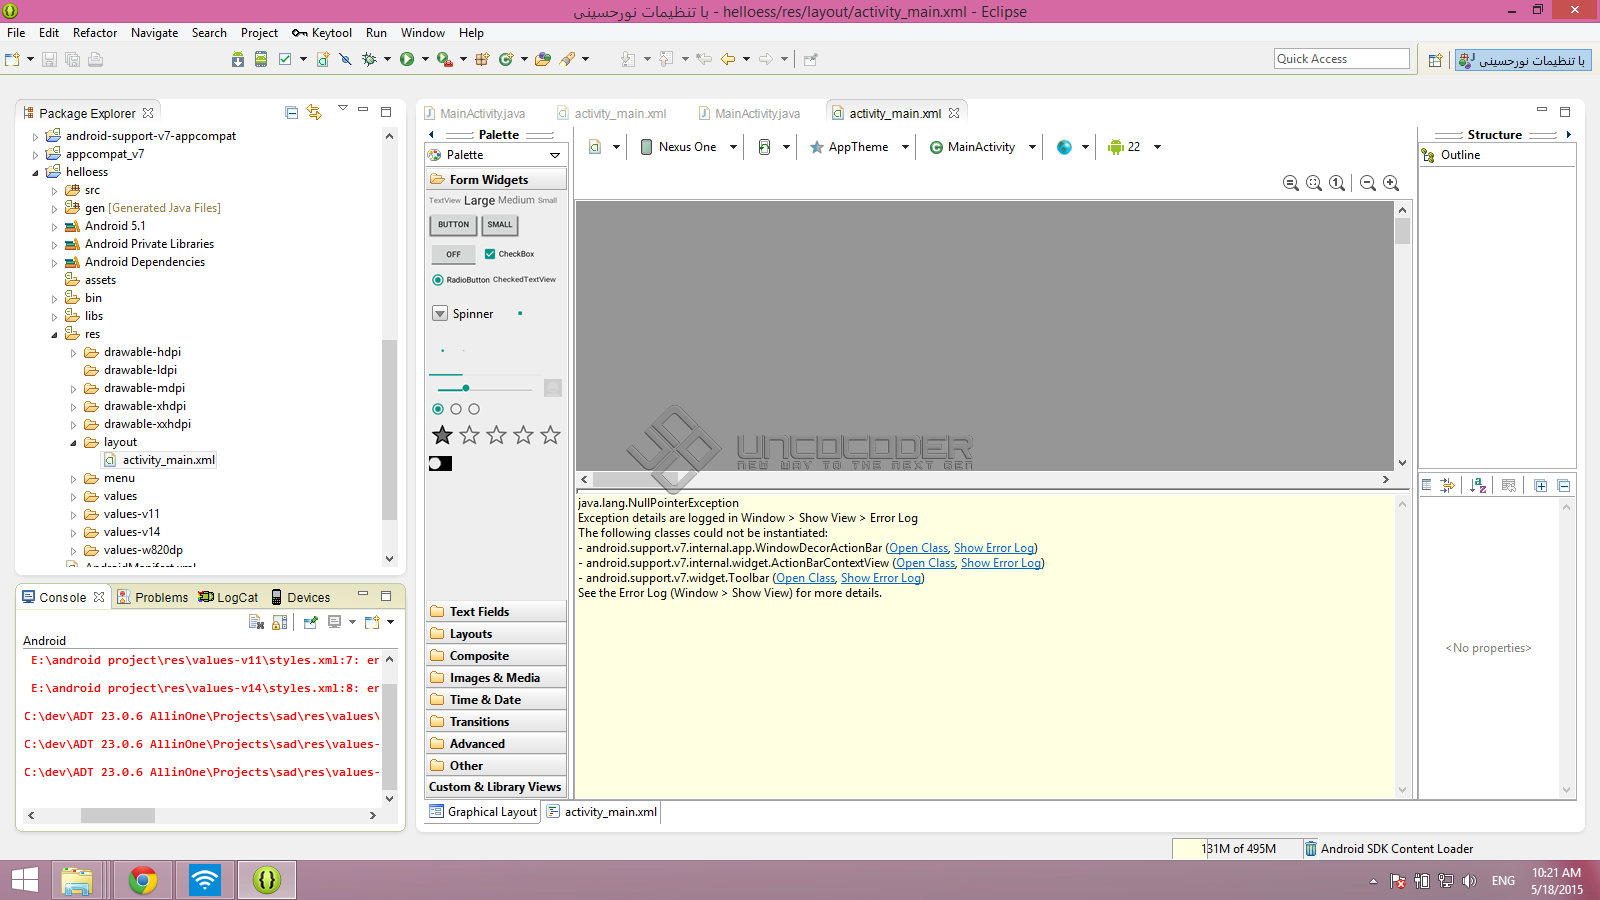Select the RatingBar stars widget in palette
Viewport: 1600px width, 900px height.
[496, 435]
